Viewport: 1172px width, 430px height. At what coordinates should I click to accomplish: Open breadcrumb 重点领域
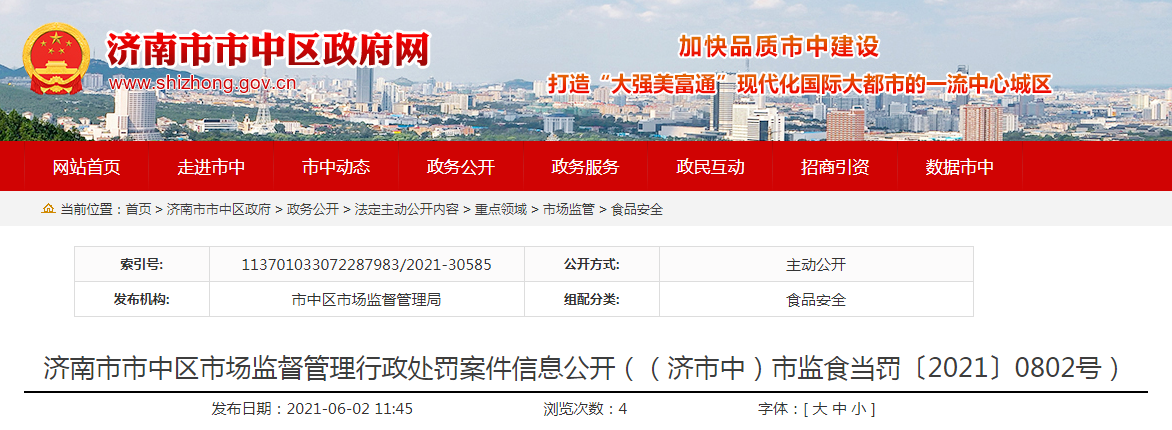[x=501, y=210]
